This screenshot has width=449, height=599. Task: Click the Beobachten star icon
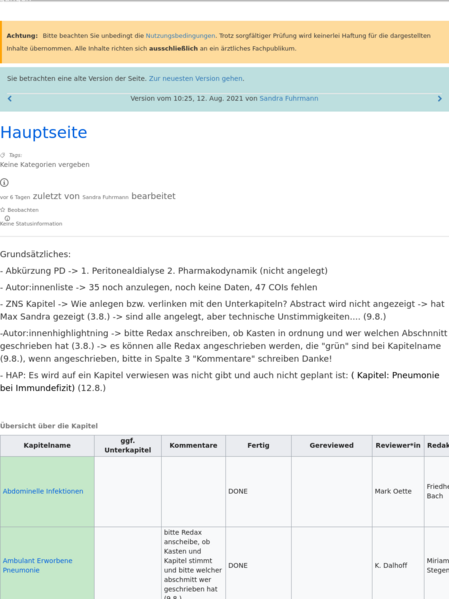(x=3, y=210)
